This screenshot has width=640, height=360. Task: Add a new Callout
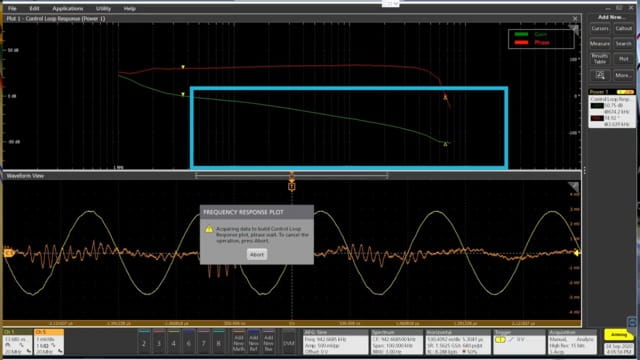[623, 29]
